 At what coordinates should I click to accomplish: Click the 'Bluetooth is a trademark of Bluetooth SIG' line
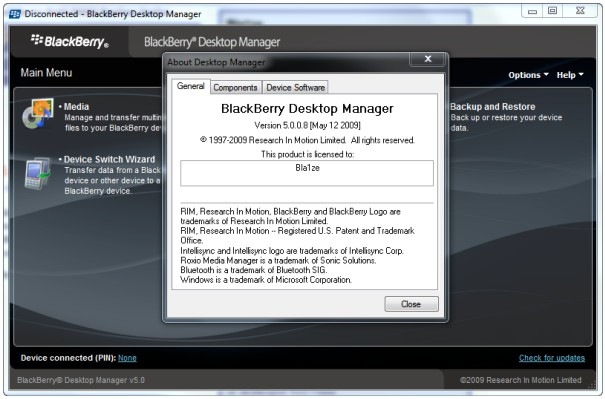(x=253, y=270)
